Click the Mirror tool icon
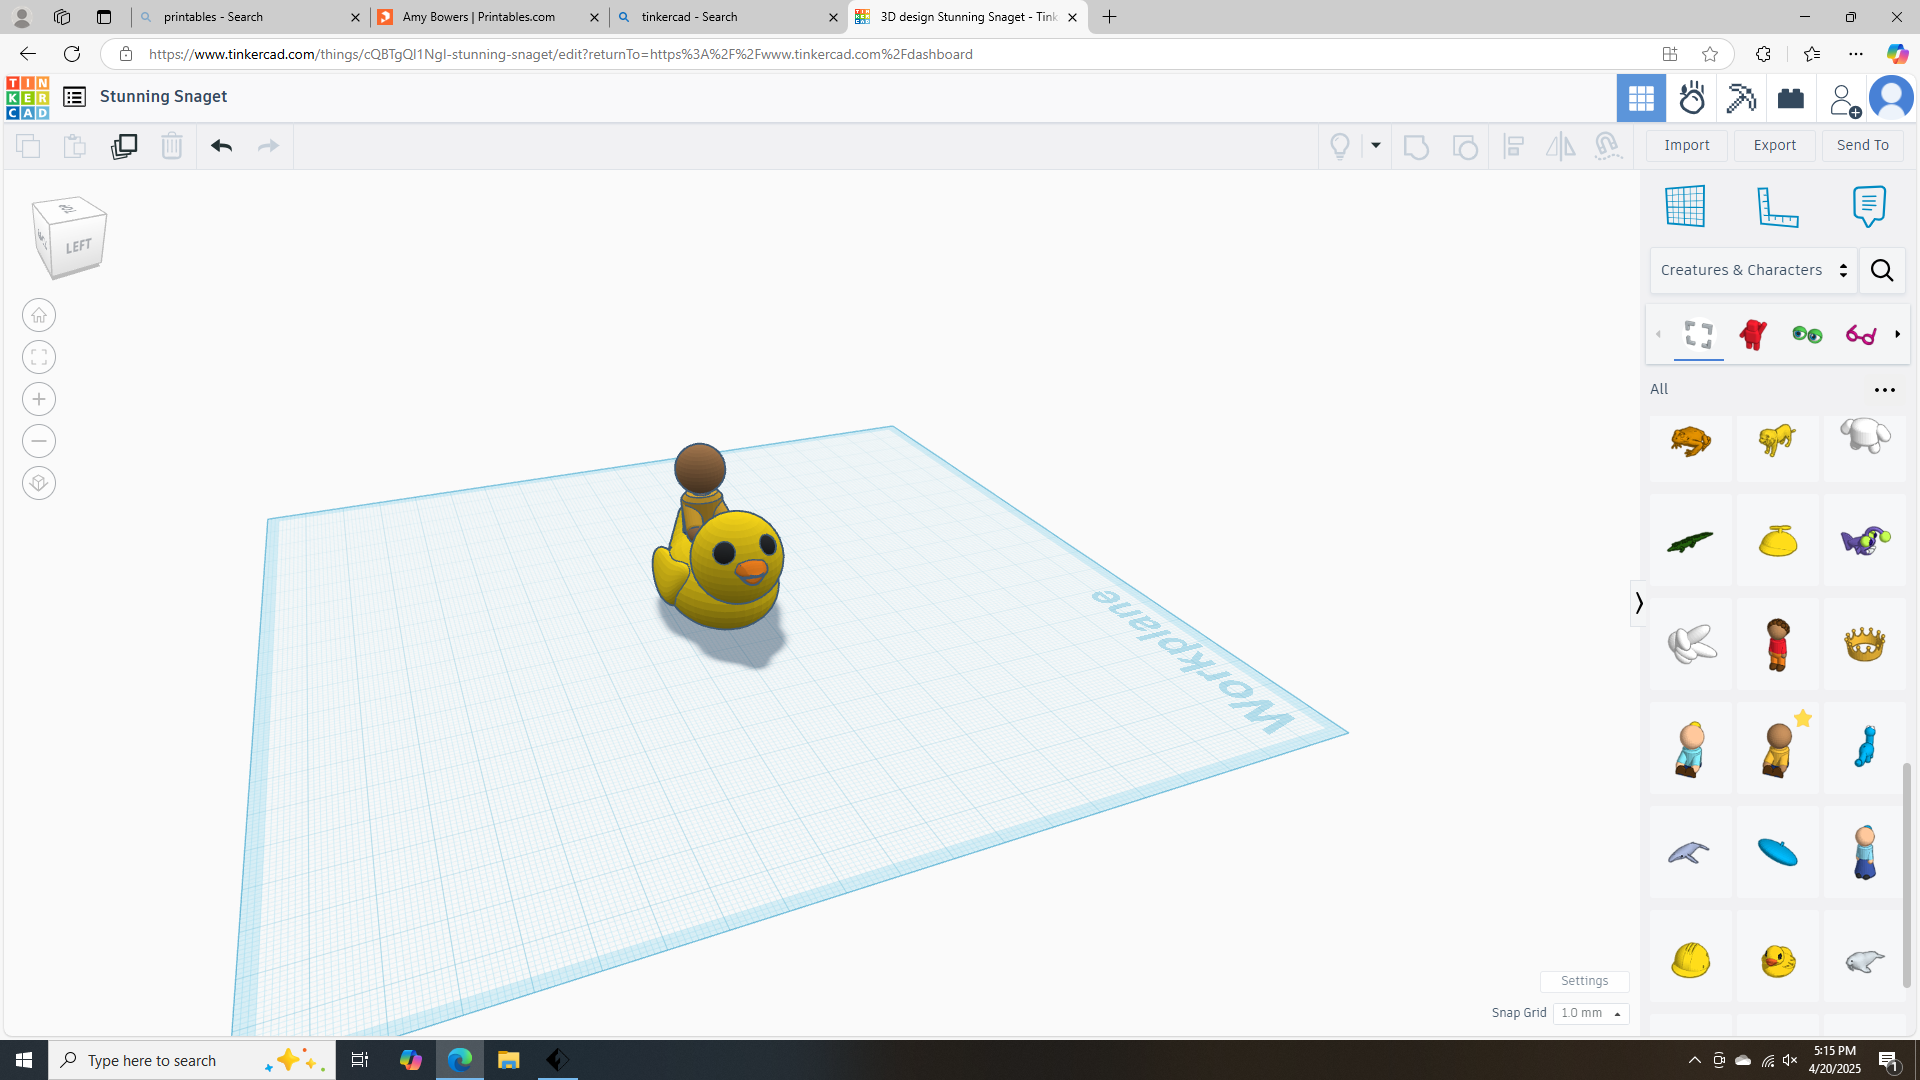 click(1560, 146)
